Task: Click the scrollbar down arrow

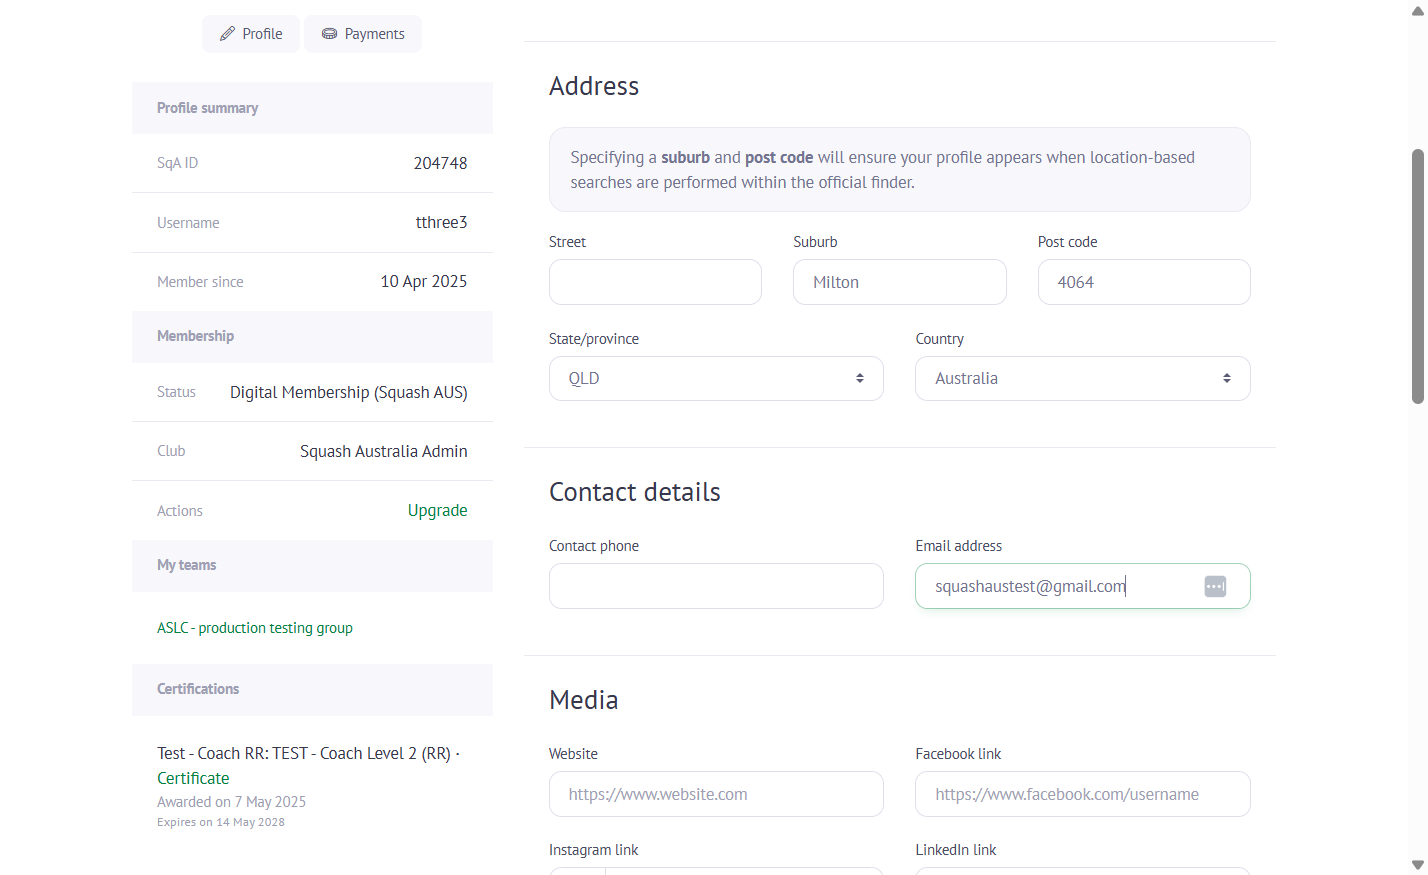Action: point(1418,865)
